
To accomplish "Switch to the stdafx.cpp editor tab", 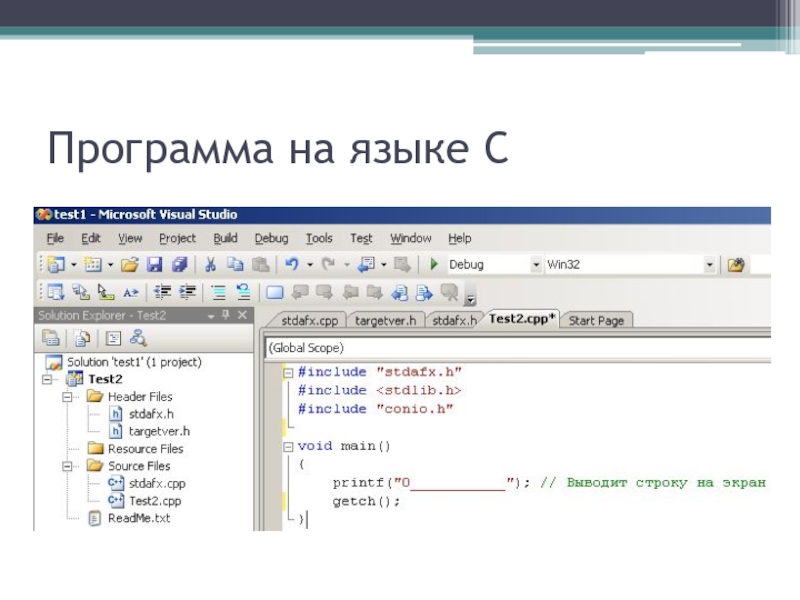I will point(308,321).
